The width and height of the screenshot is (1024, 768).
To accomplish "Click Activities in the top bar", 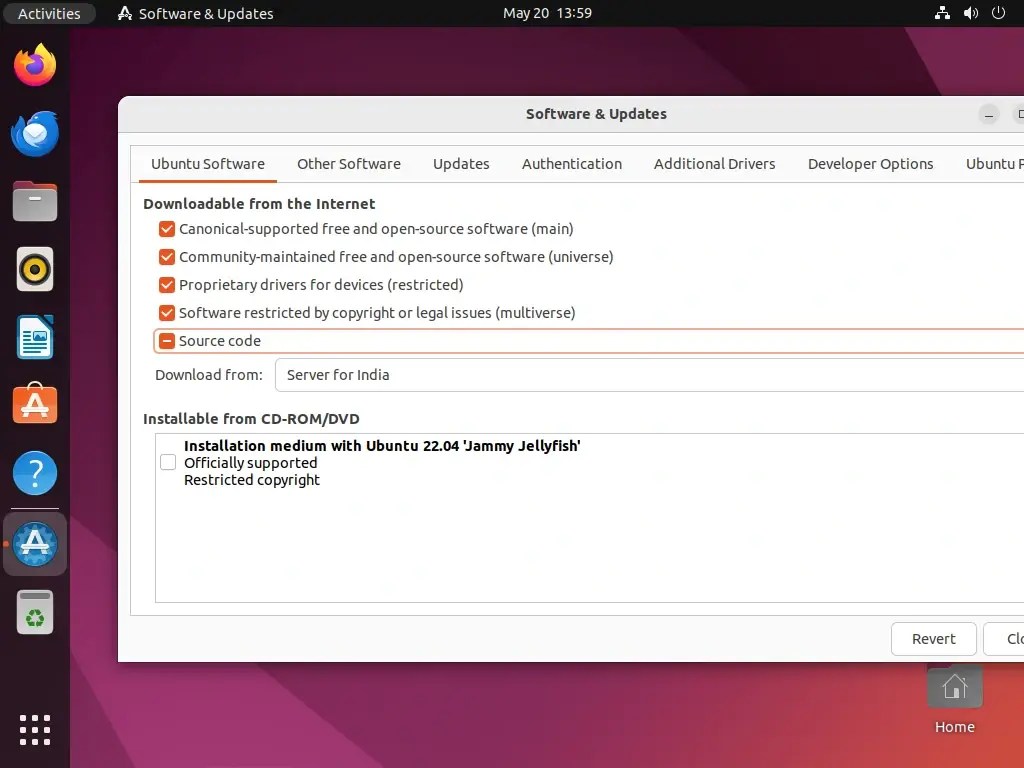I will click(x=49, y=13).
